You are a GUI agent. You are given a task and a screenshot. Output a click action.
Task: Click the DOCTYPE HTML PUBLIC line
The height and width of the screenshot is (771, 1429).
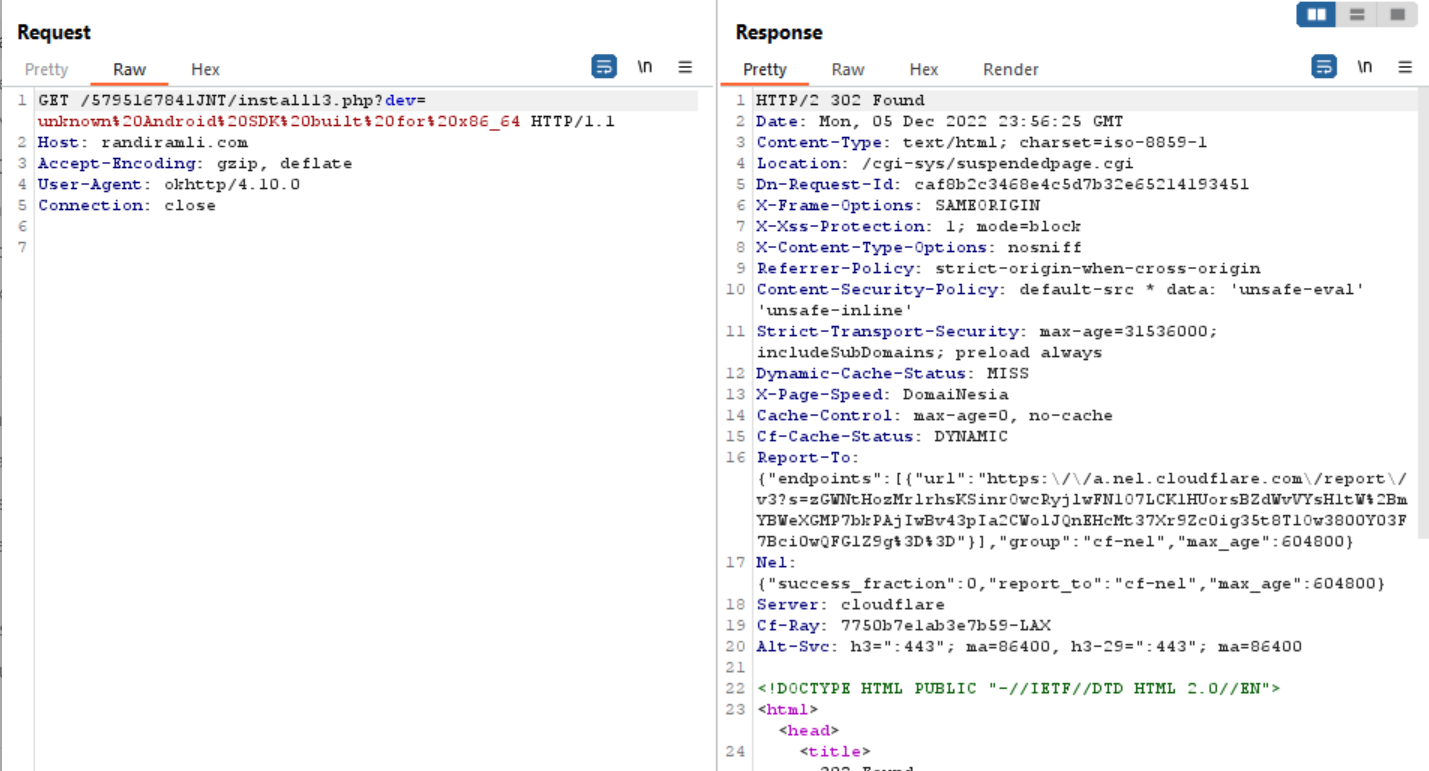(1018, 688)
